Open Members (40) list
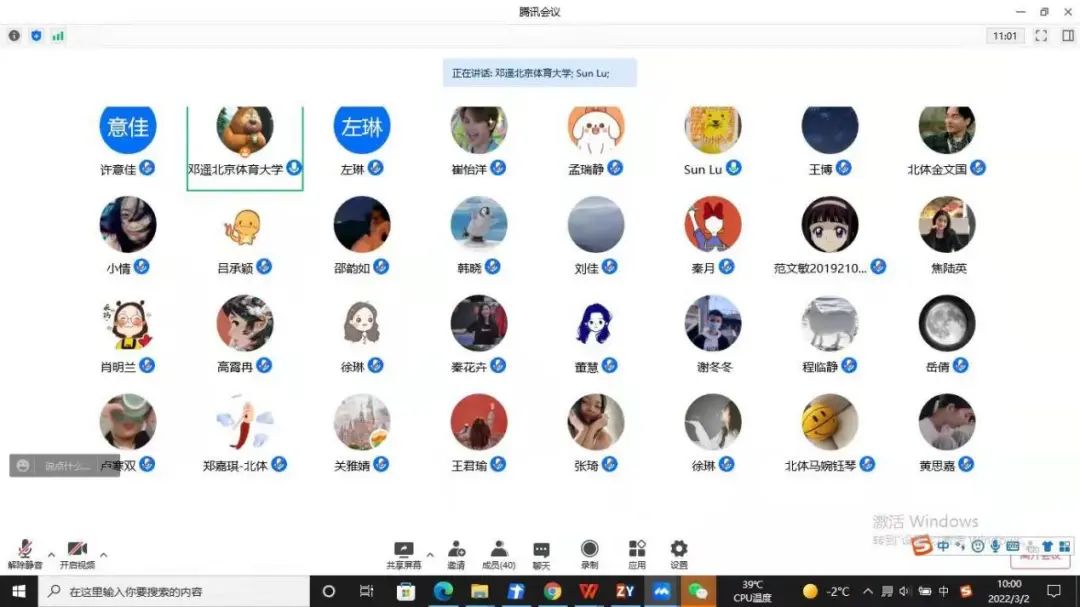The image size is (1080, 607). click(x=499, y=555)
